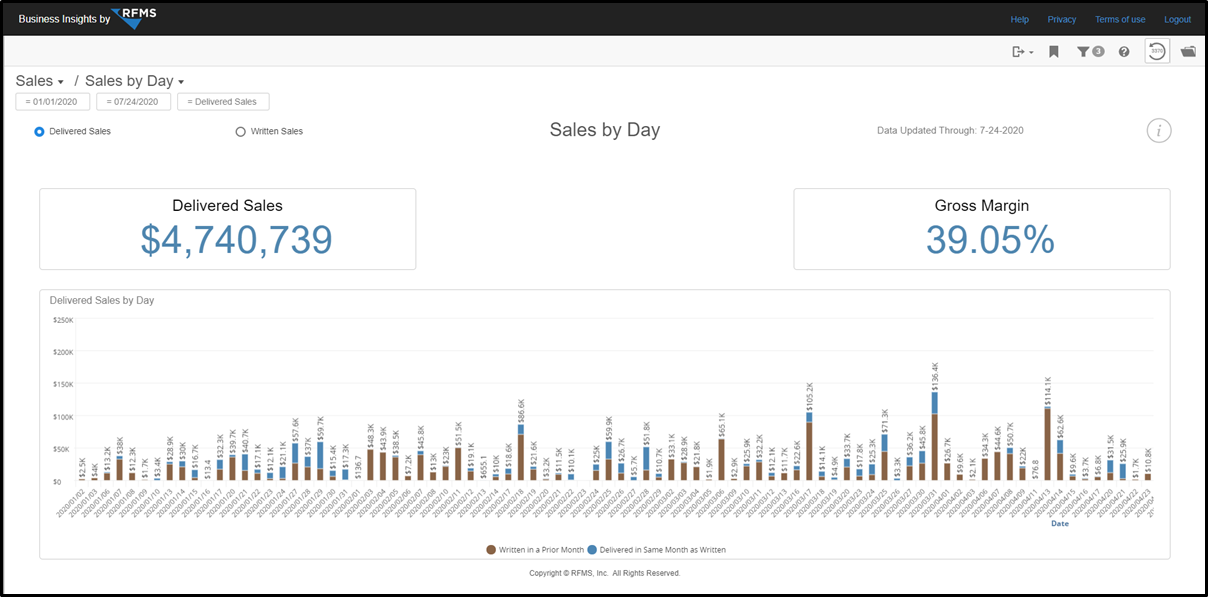Click the $136.4K tallest bar label
The height and width of the screenshot is (597, 1208).
point(935,376)
